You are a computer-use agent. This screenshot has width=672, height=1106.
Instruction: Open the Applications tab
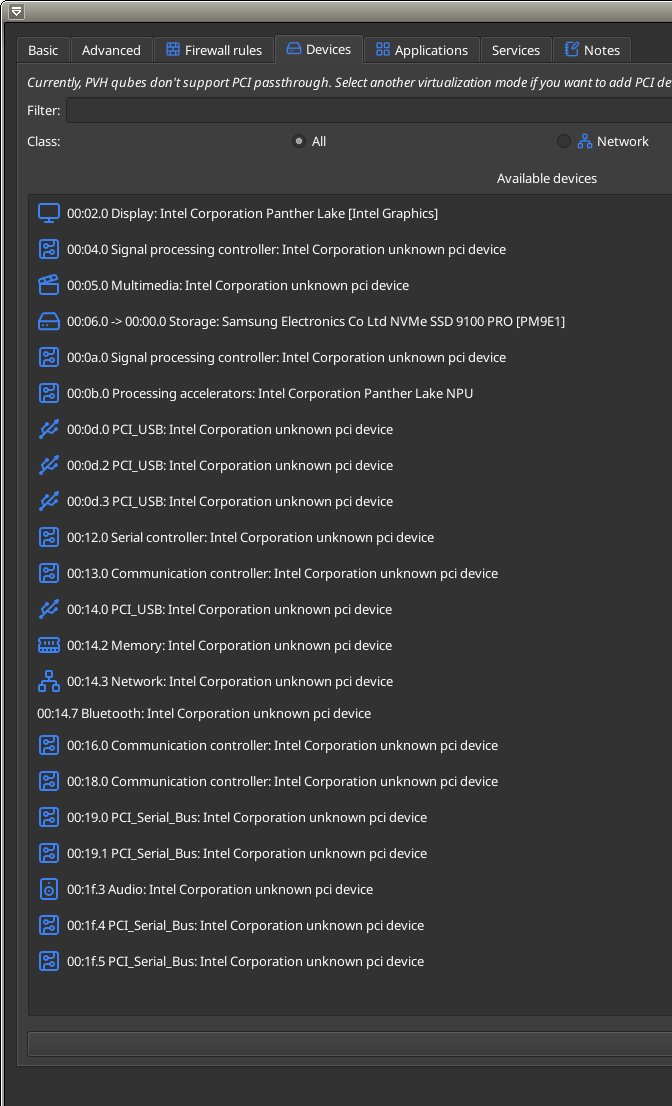[x=422, y=50]
